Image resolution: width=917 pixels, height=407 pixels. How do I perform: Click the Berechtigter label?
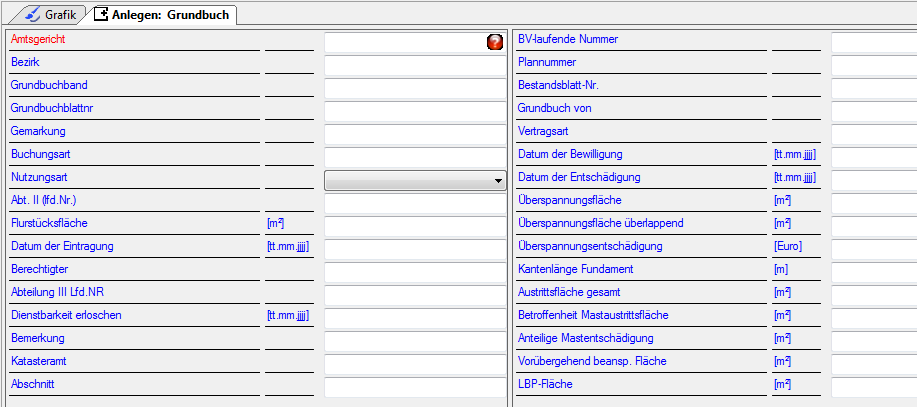(39, 269)
